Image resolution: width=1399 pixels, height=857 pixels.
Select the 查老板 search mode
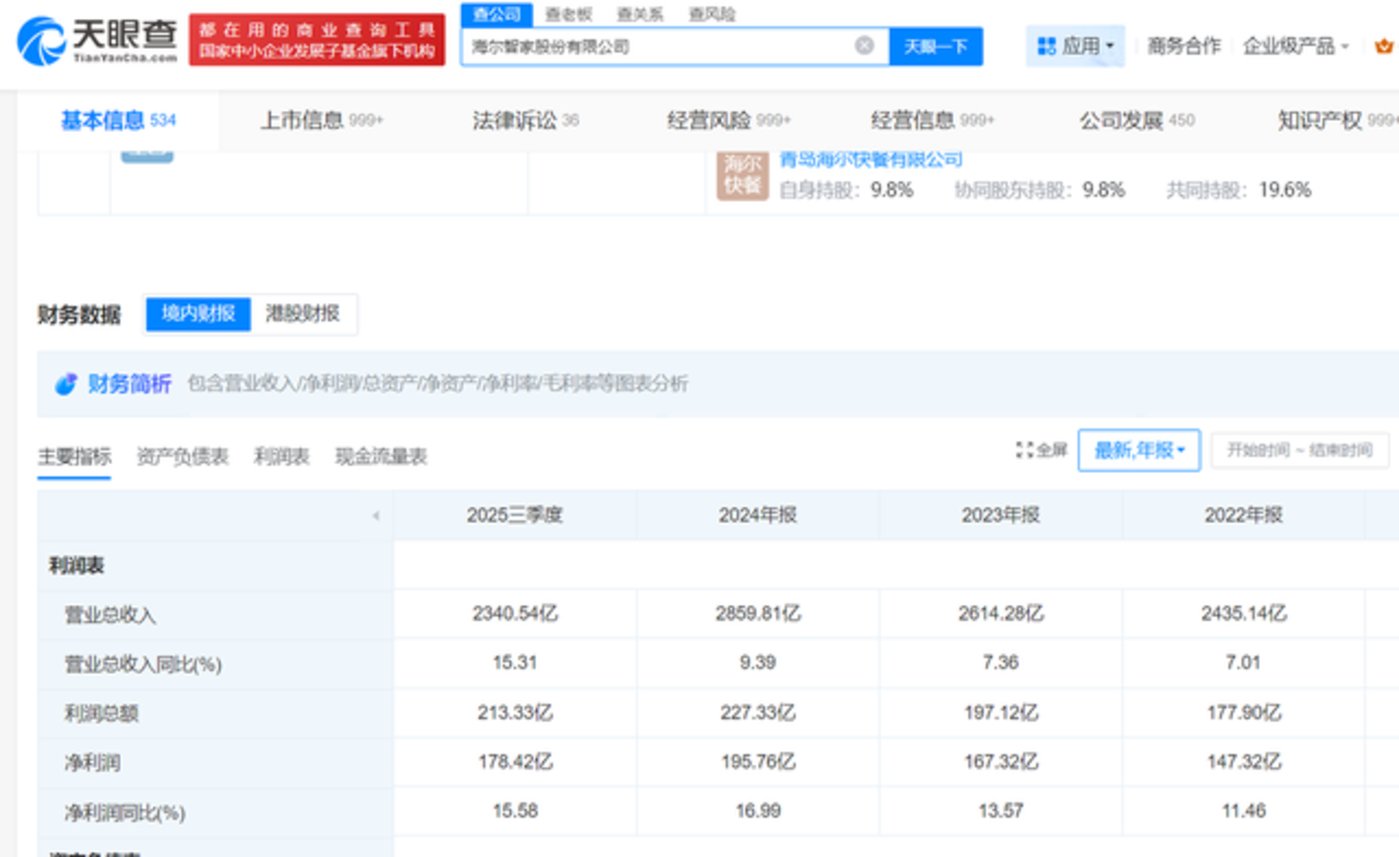[568, 14]
